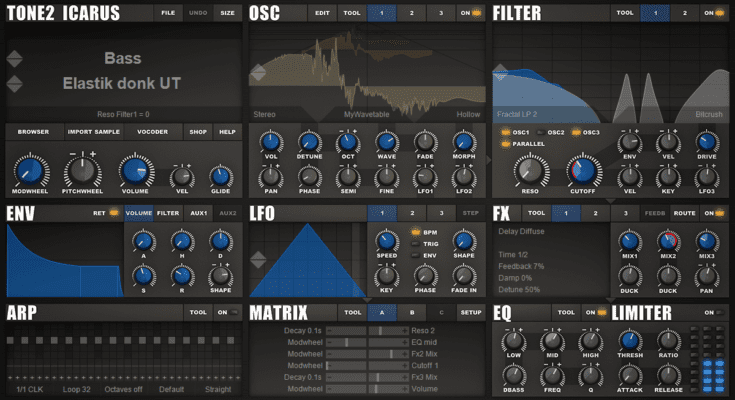Click the LFO SPEED knob
735x400 pixels.
[384, 241]
